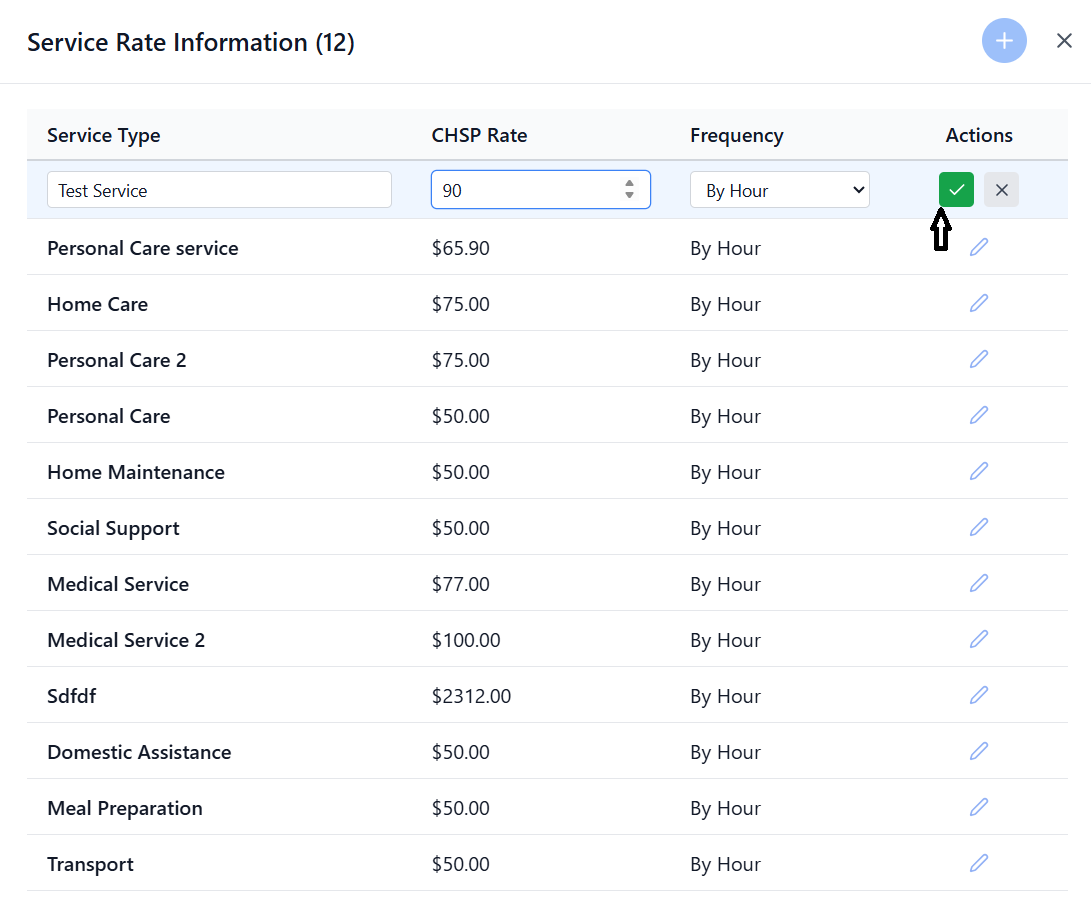The image size is (1091, 908).
Task: Click the blue plus add service button
Action: [1004, 41]
